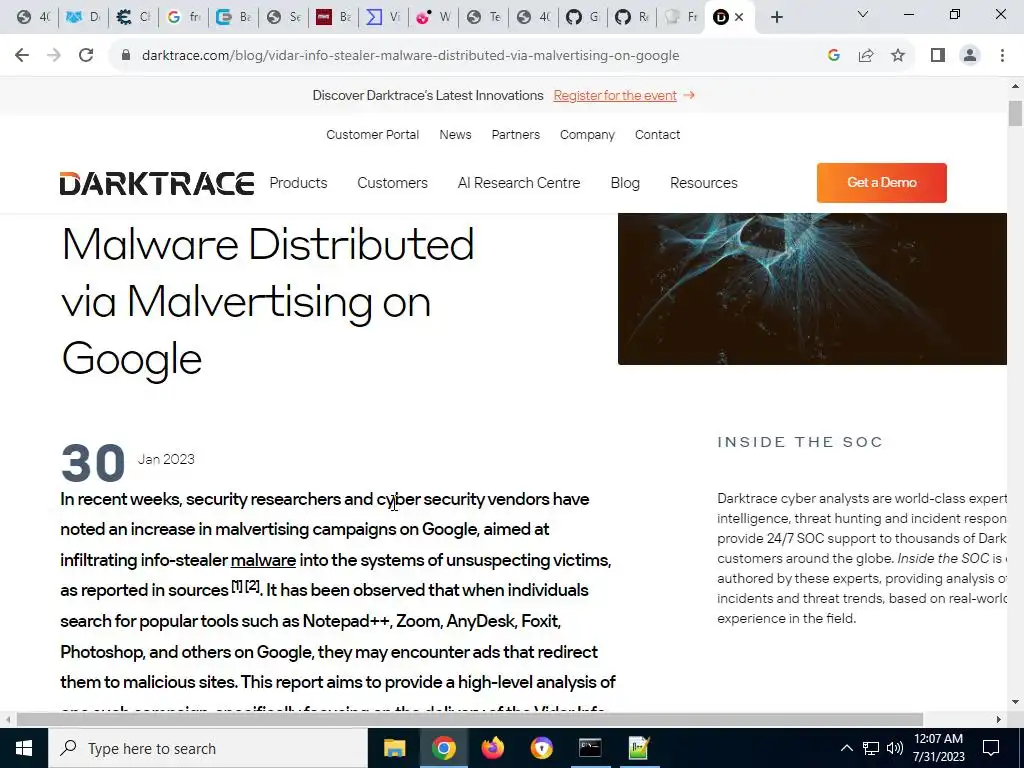Screen dimensions: 1024x768
Task: Open the yellow-and-purple padlock browser icon on taskbar
Action: click(x=541, y=748)
